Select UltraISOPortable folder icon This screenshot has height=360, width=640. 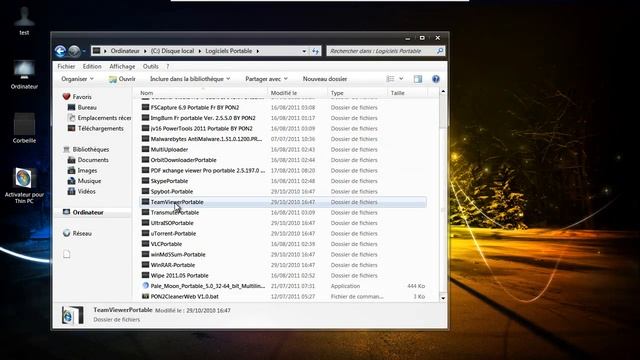coord(145,223)
